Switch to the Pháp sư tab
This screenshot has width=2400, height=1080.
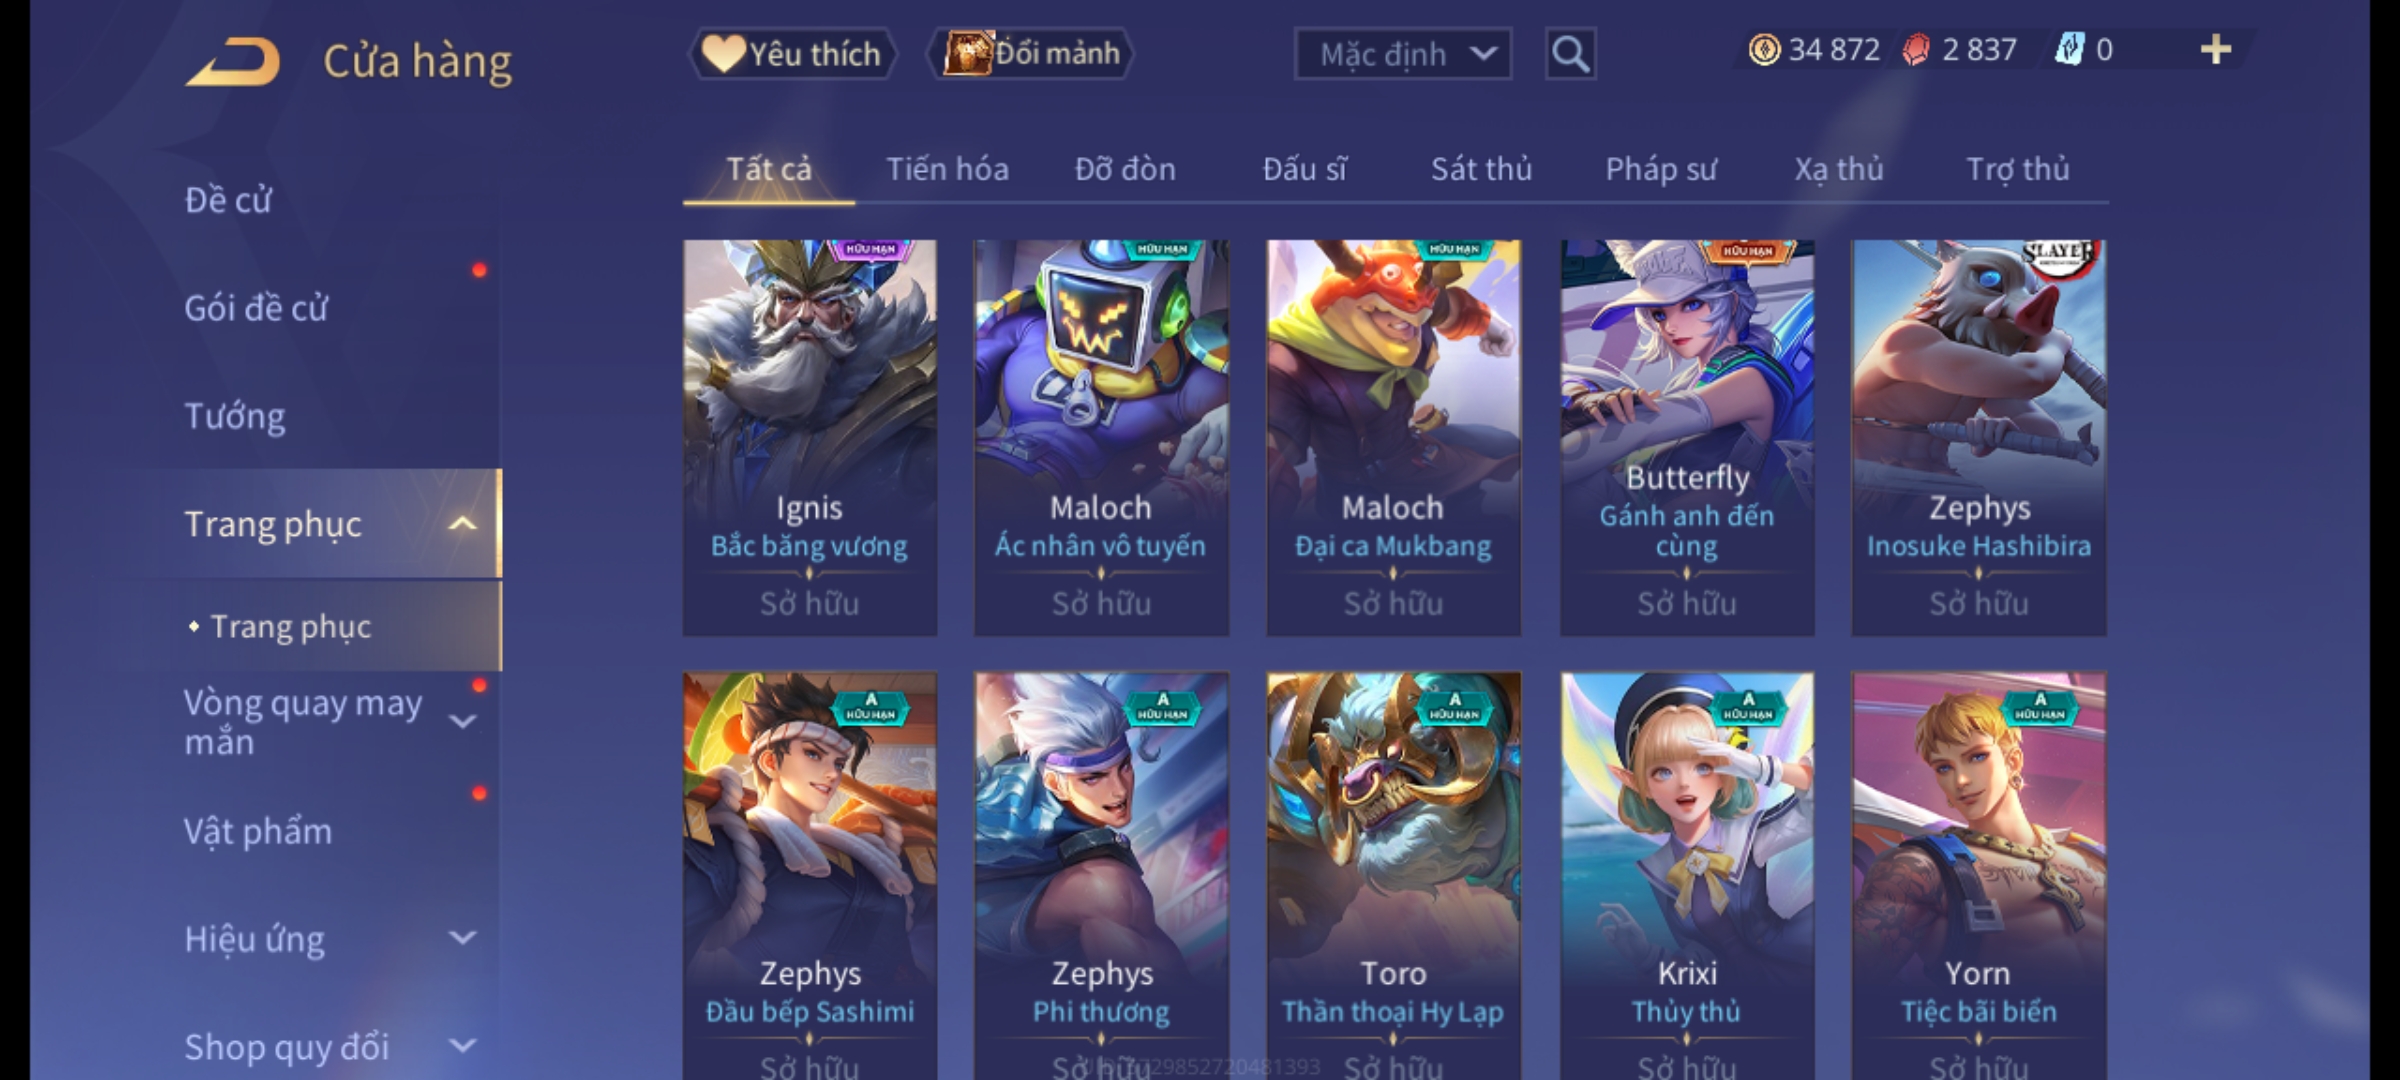[x=1660, y=169]
